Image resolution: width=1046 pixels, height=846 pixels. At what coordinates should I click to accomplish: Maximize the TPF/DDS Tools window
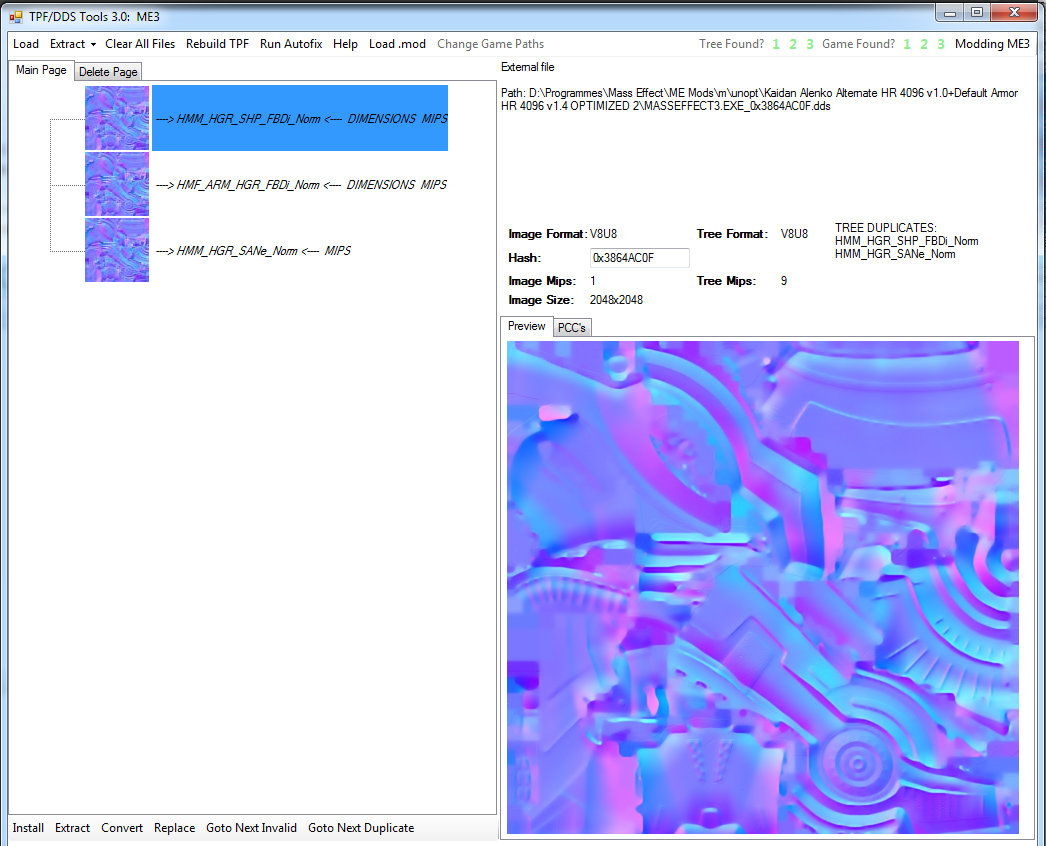point(977,12)
